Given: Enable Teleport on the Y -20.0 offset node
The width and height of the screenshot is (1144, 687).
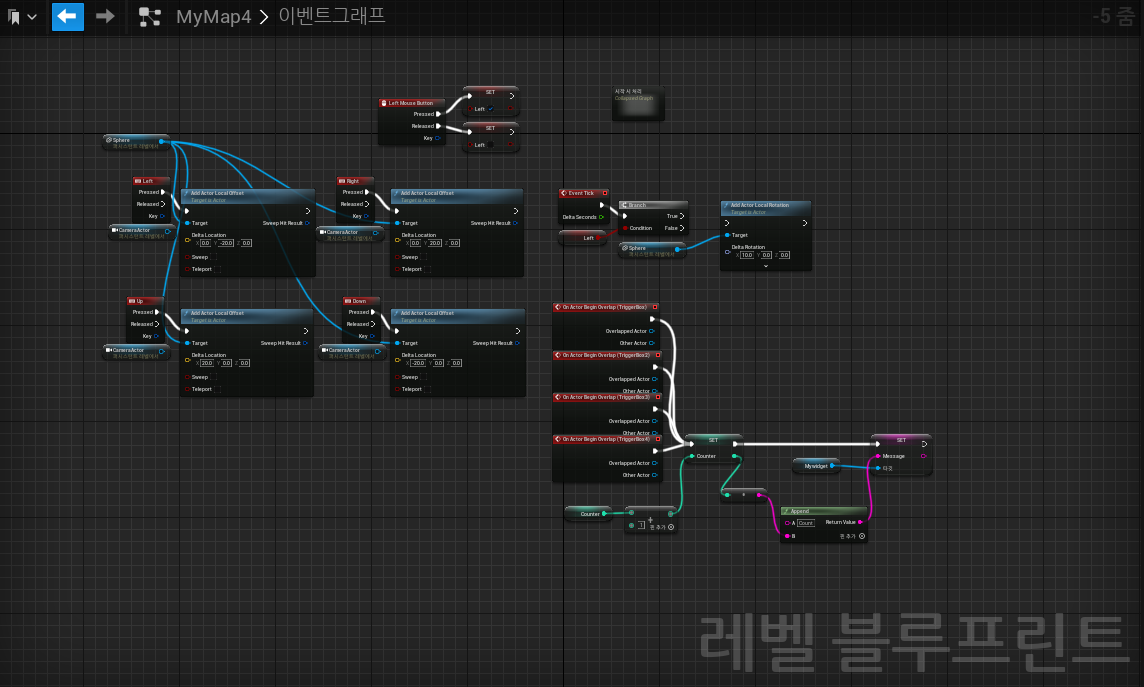Looking at the screenshot, I should tap(217, 269).
